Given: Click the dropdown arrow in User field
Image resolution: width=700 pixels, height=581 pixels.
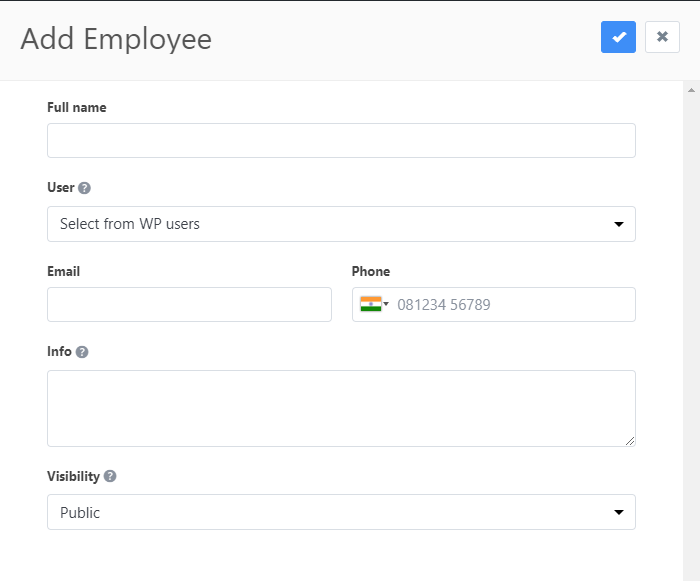Looking at the screenshot, I should point(619,224).
